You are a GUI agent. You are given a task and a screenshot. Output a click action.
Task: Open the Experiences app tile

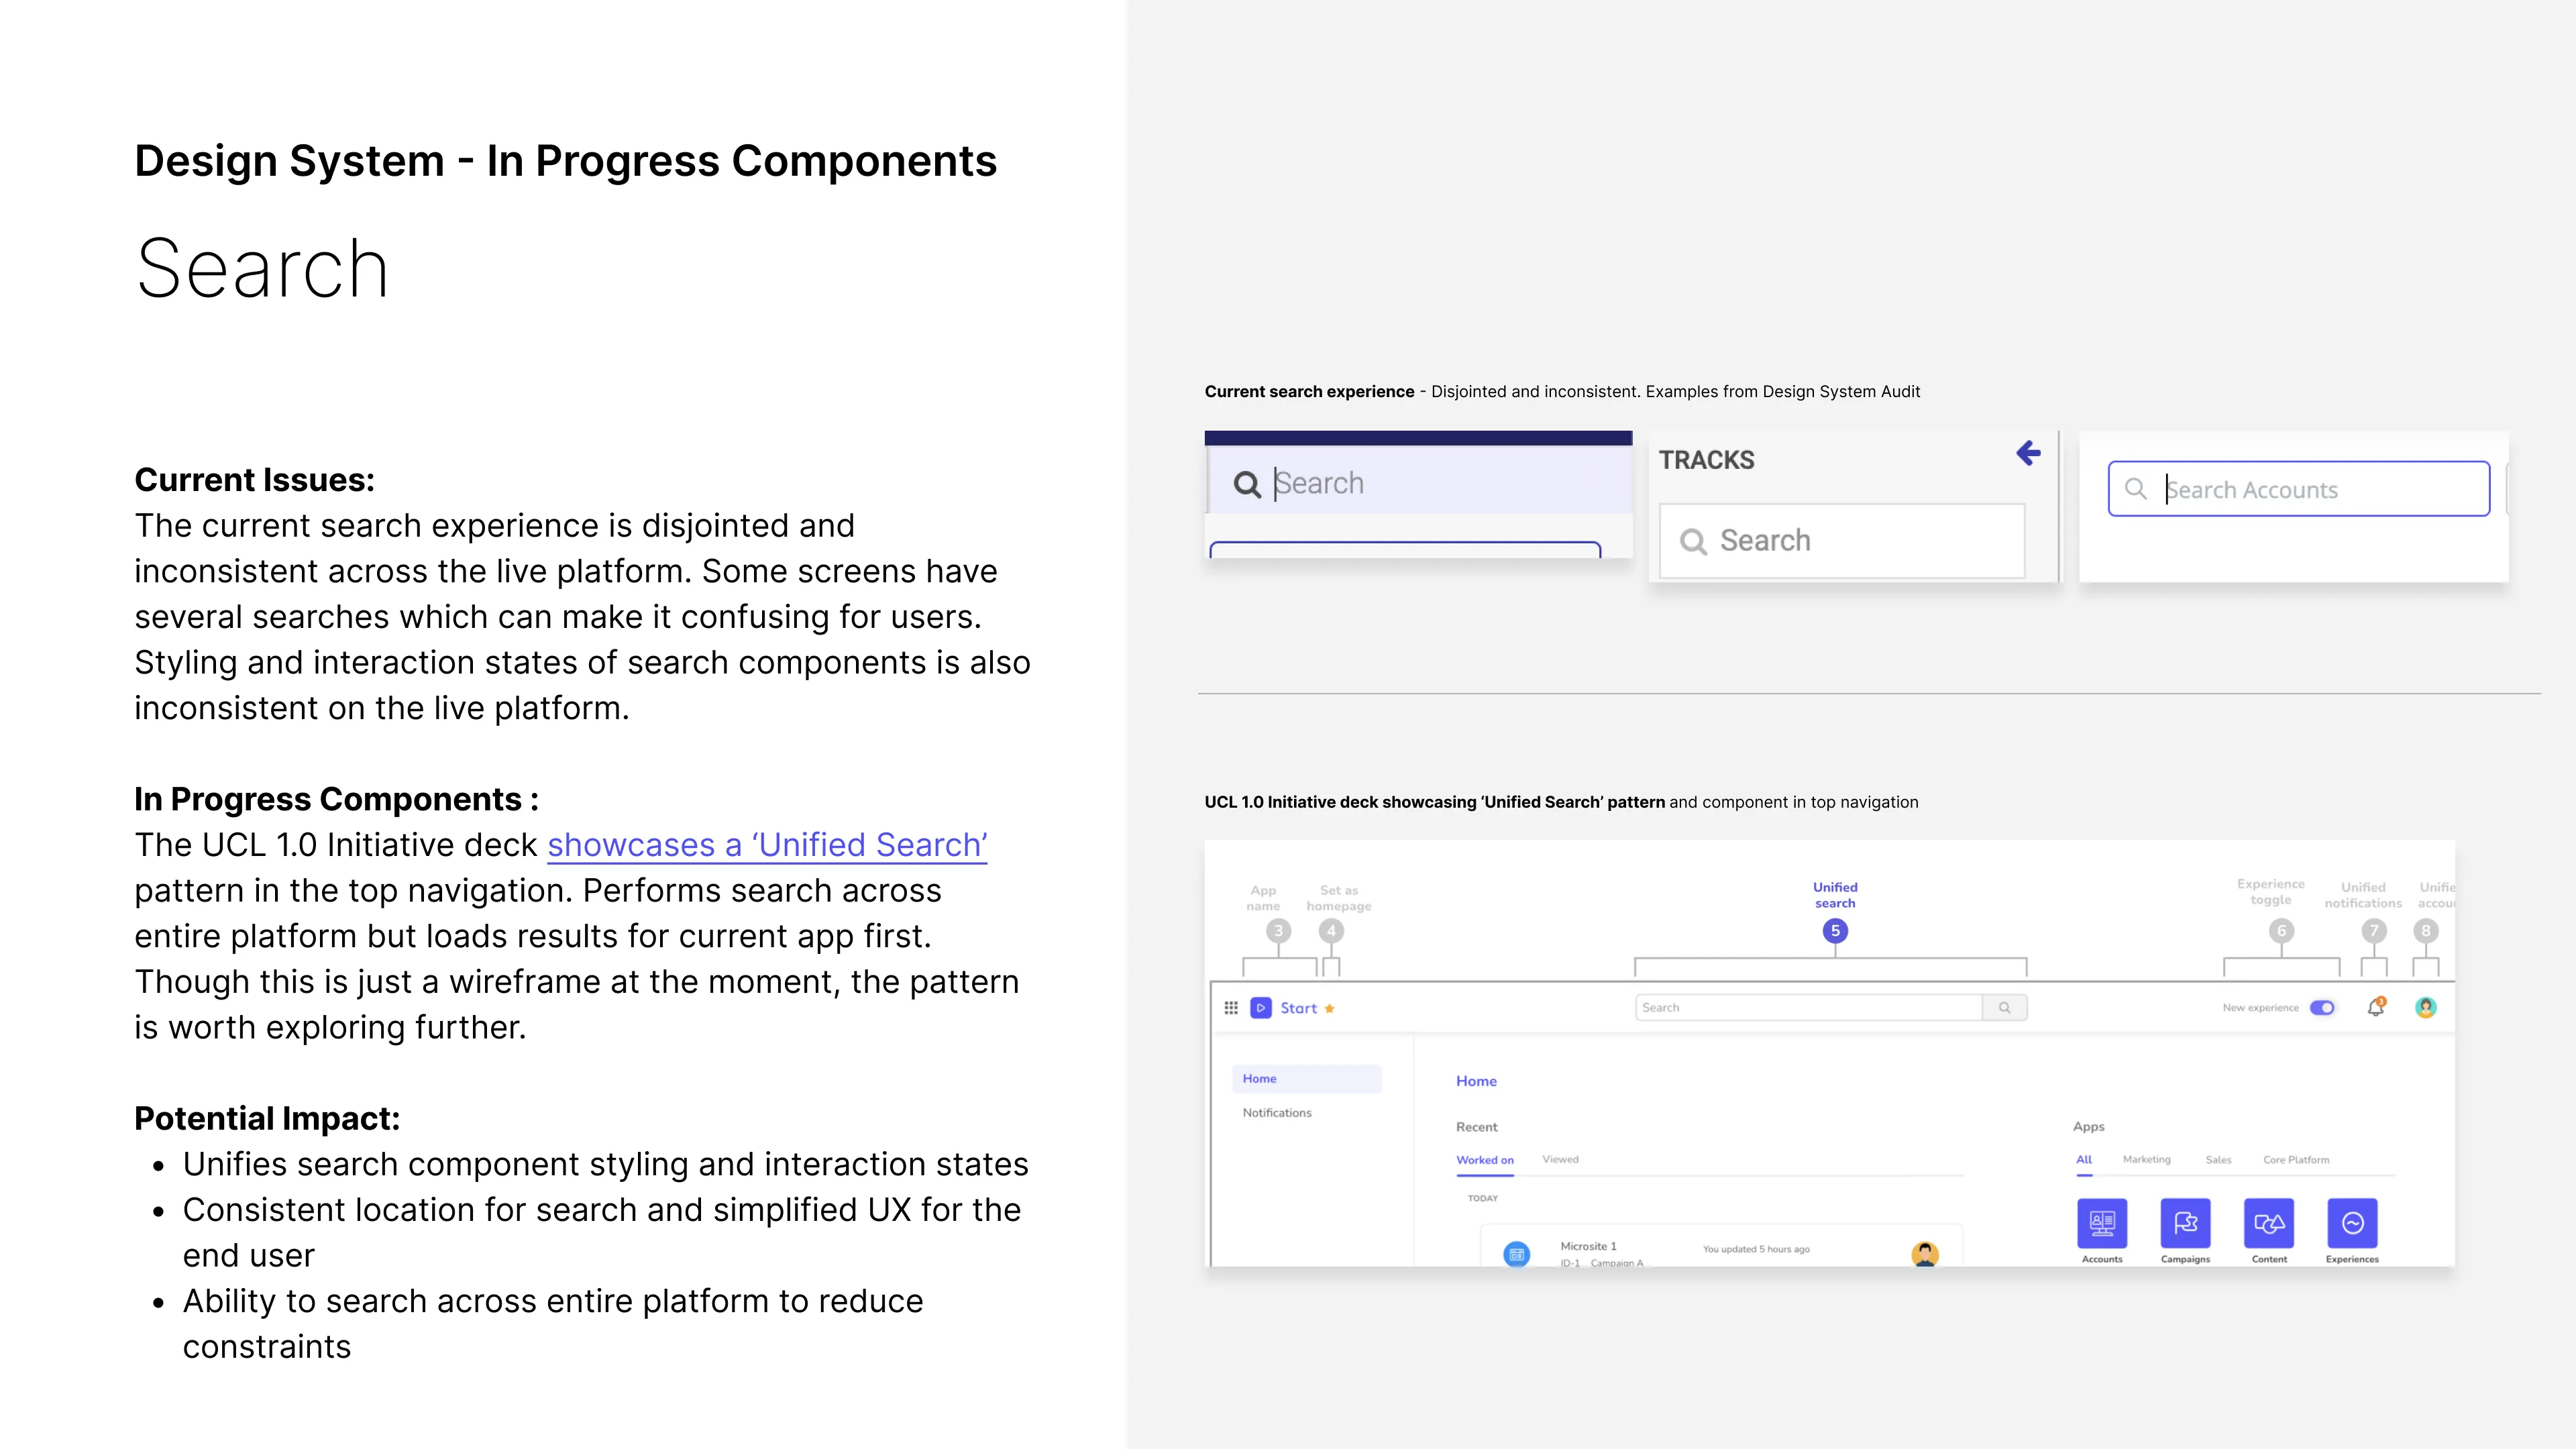[2352, 1223]
